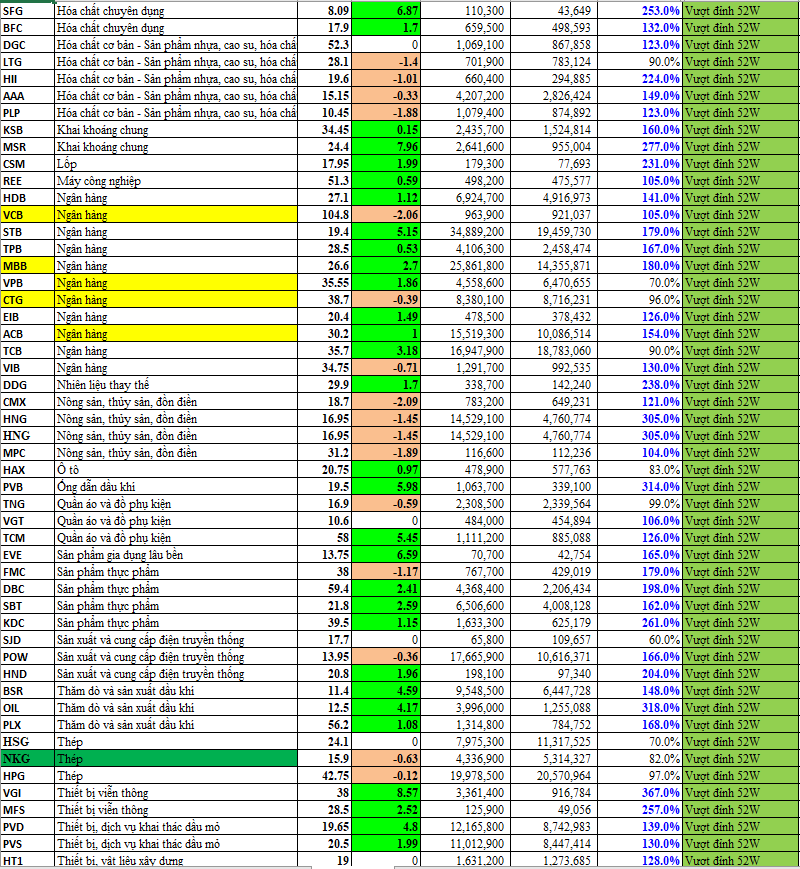This screenshot has width=800, height=869.
Task: Click the 'Nhiên liệu thay thế' industry cell
Action: [176, 385]
